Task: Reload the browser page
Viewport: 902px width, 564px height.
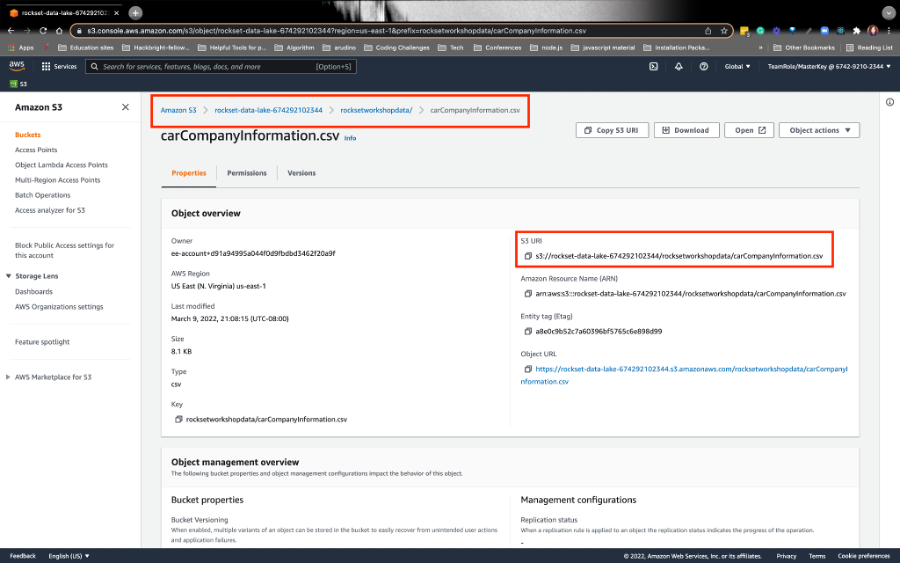Action: 43,31
